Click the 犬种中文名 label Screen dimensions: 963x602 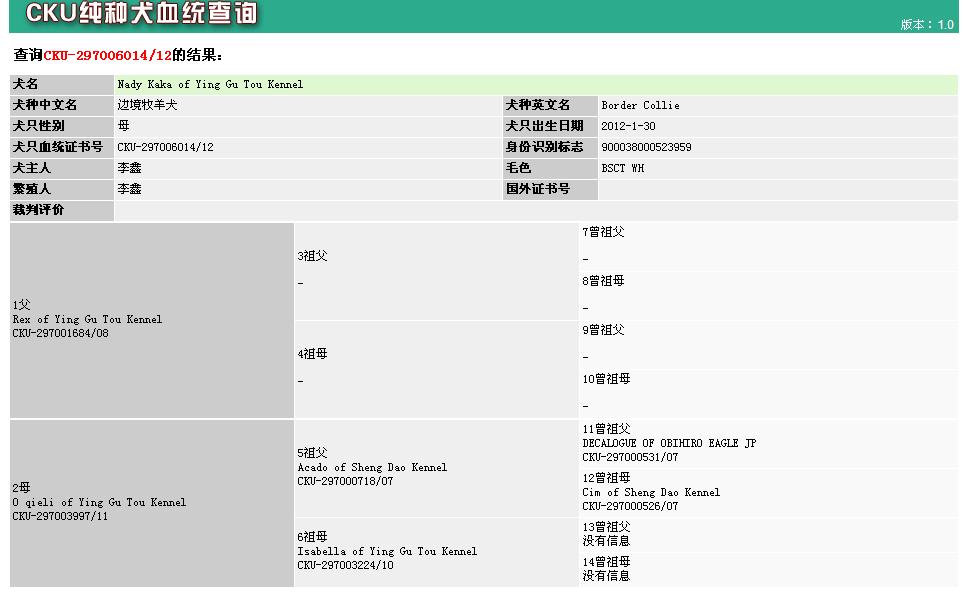pyautogui.click(x=45, y=105)
